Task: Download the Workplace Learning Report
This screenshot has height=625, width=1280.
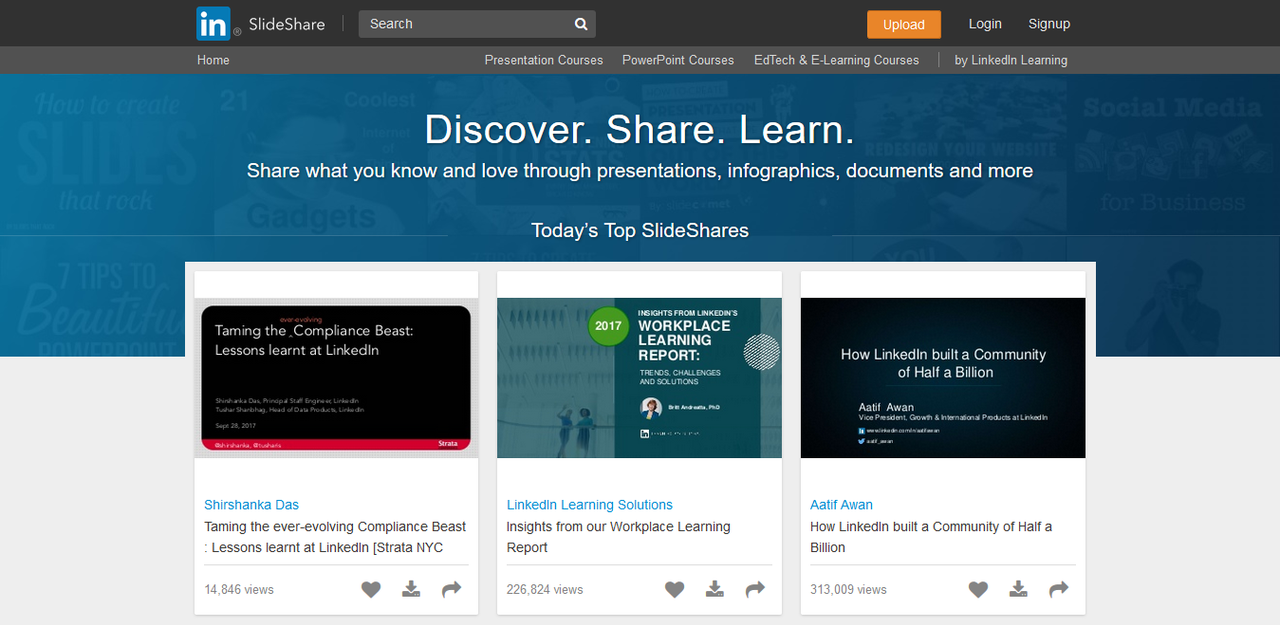Action: 715,589
